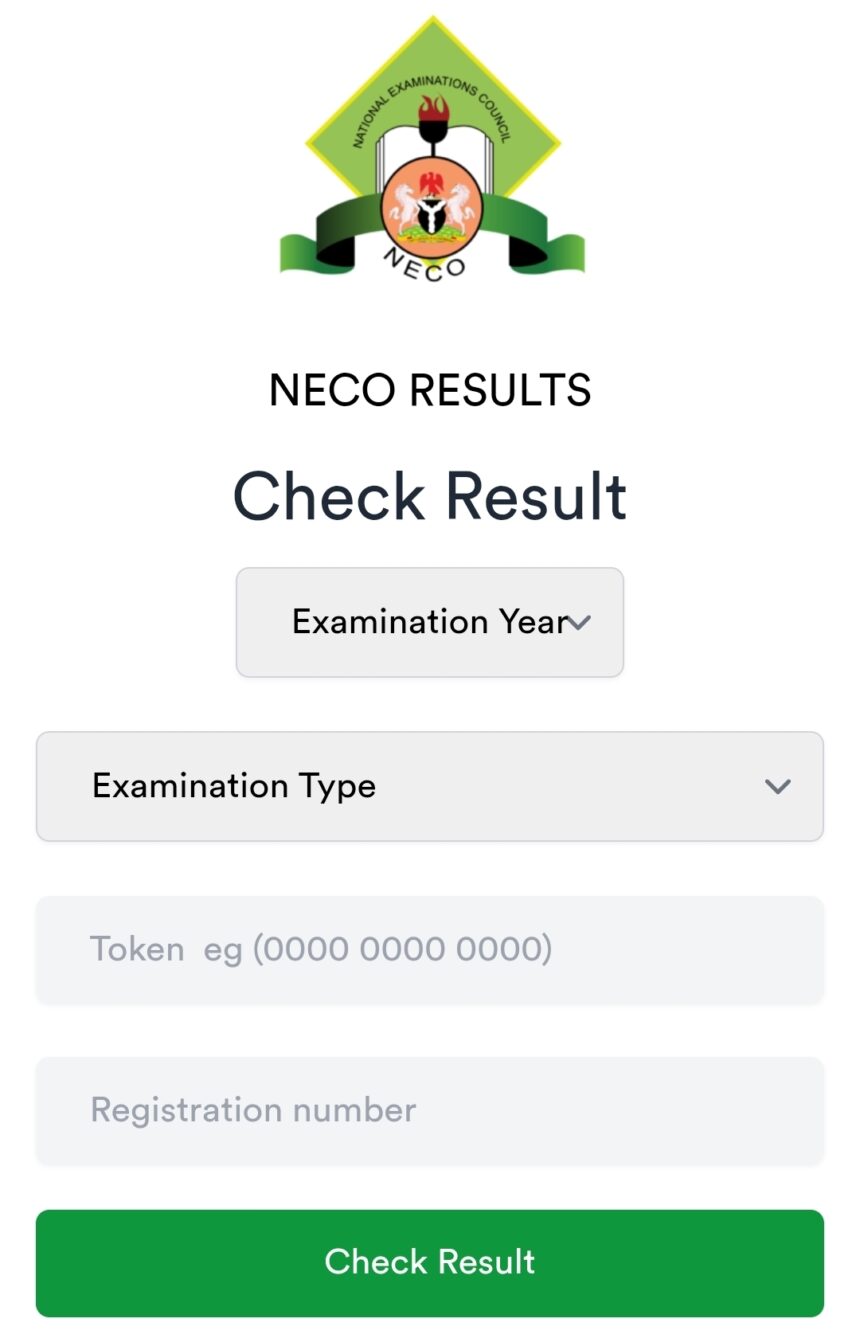Viewport: 860px width, 1334px height.
Task: Click the torch flame in the logo
Action: [434, 106]
